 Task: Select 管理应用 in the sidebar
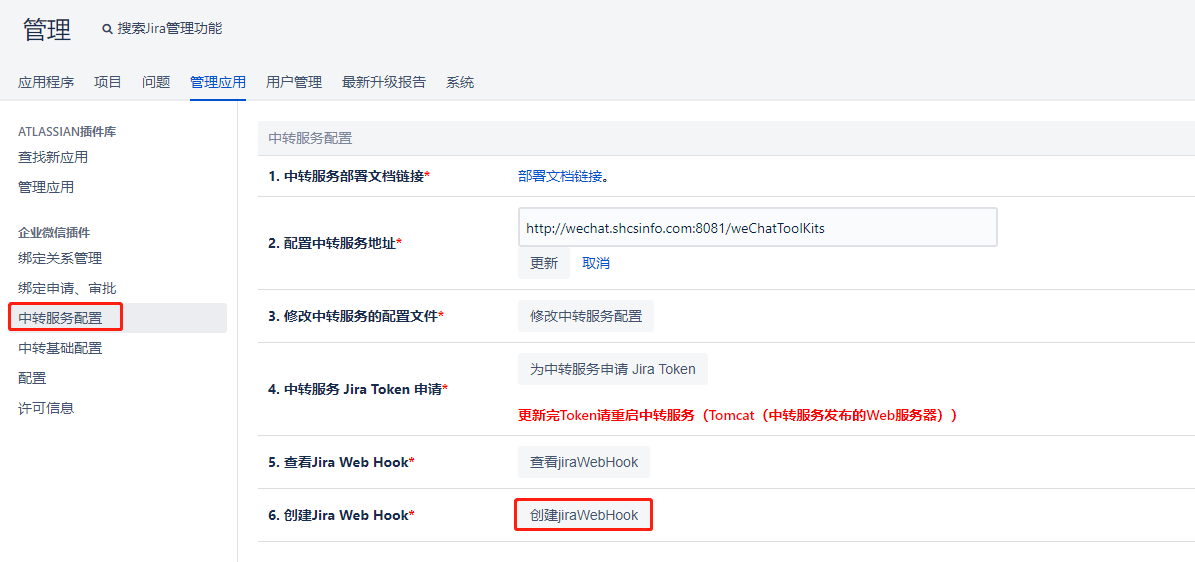click(46, 187)
